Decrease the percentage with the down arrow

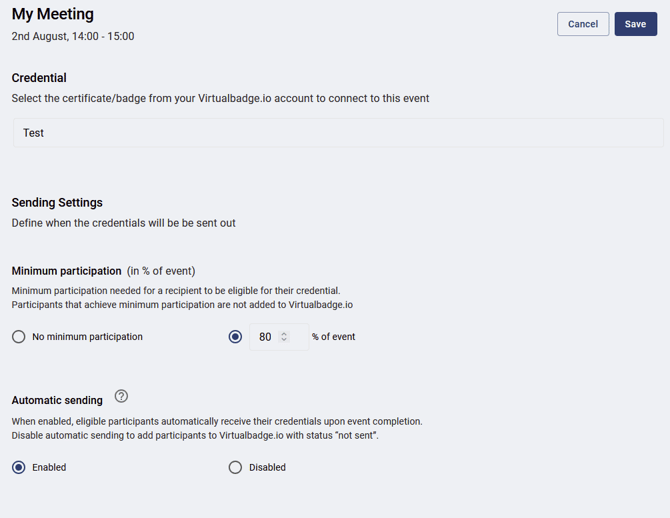pos(283,340)
